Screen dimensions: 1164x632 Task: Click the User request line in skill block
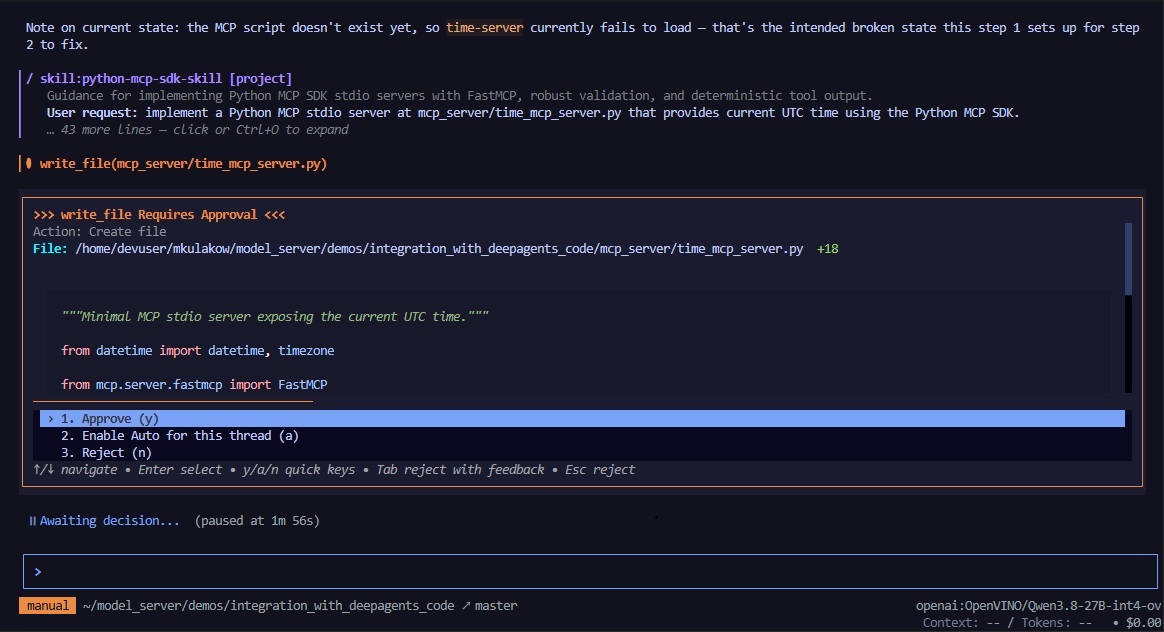tap(533, 113)
